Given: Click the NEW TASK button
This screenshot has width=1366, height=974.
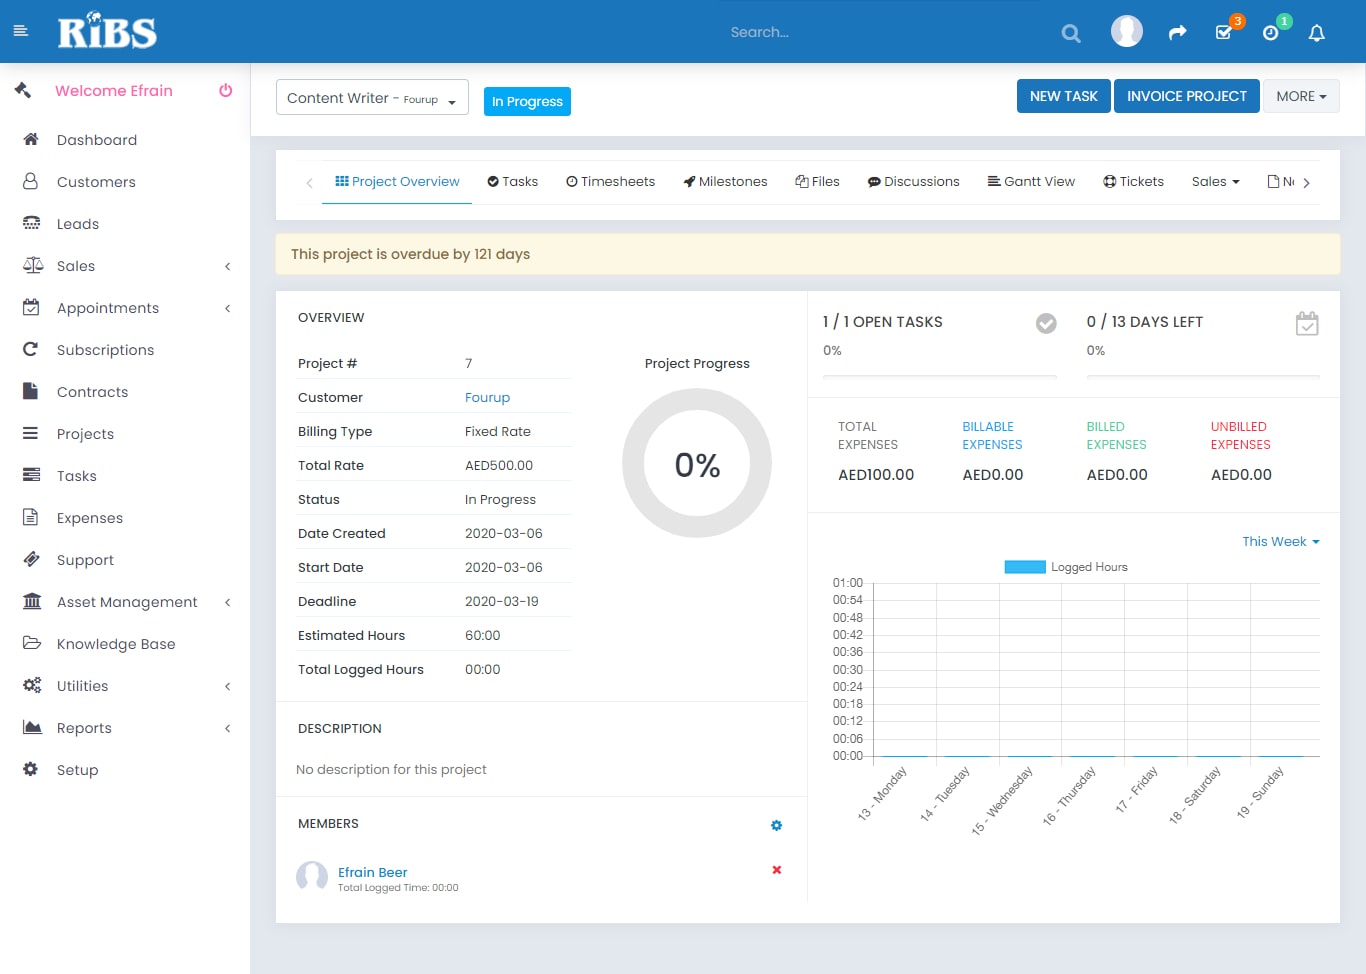Looking at the screenshot, I should 1063,96.
